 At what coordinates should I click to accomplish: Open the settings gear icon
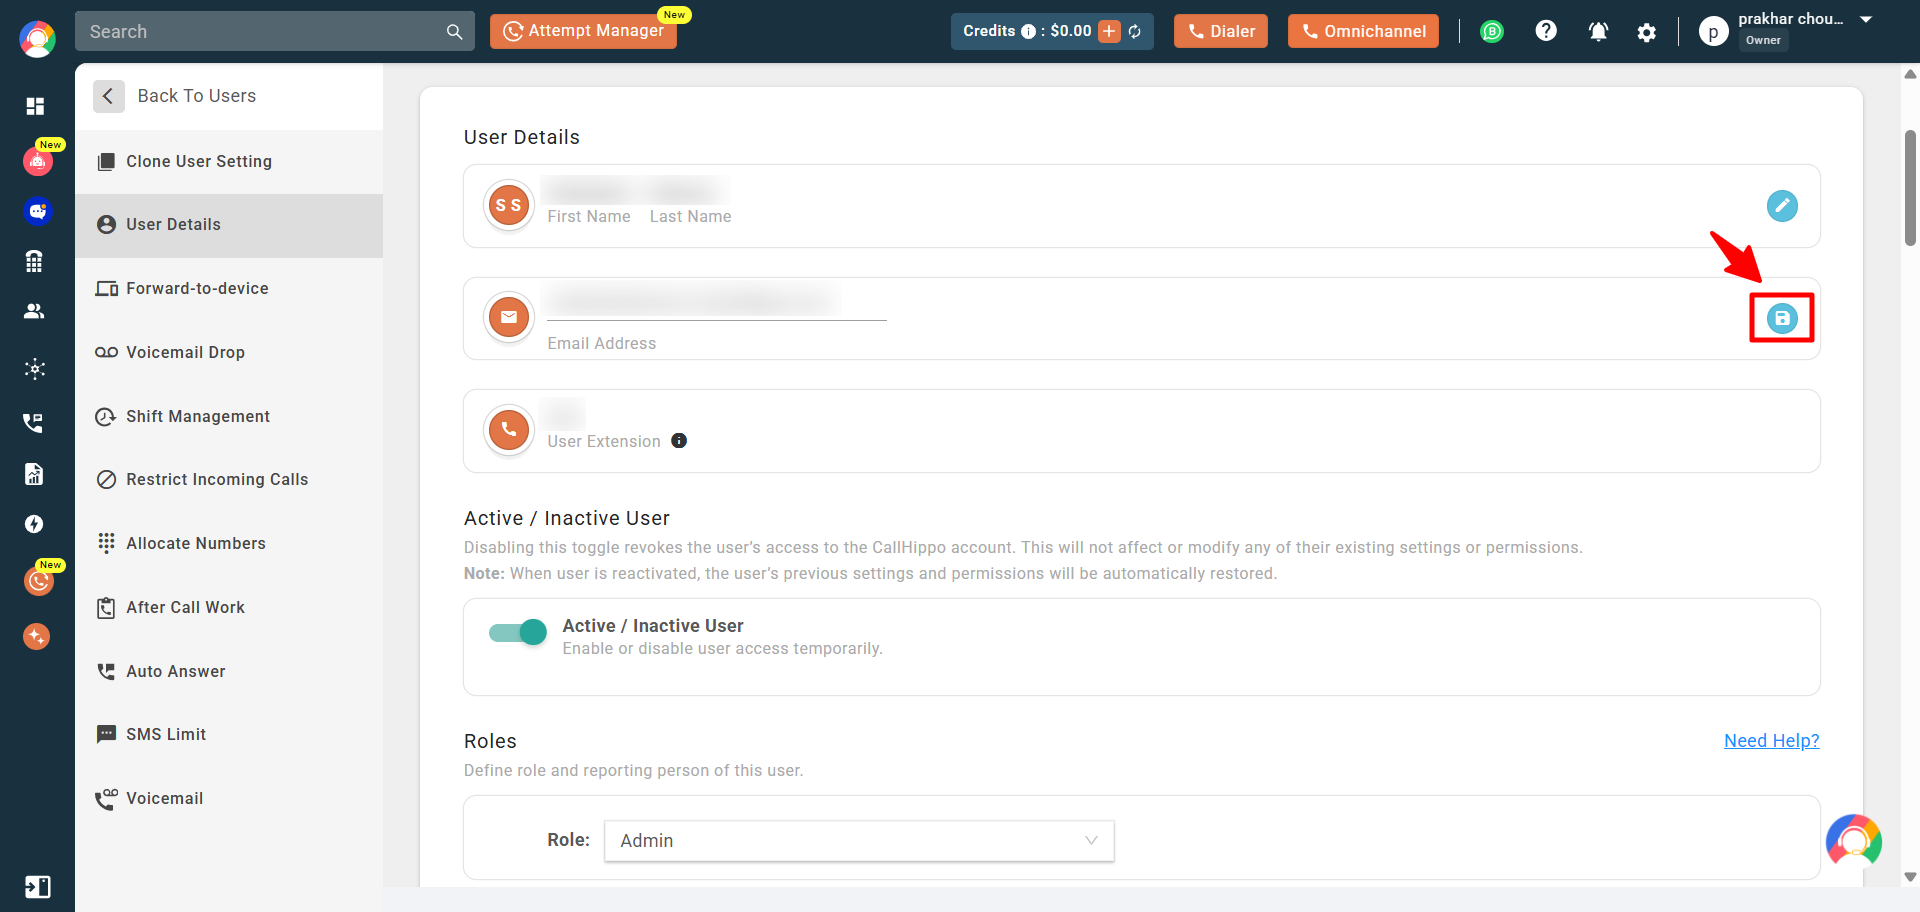1647,33
